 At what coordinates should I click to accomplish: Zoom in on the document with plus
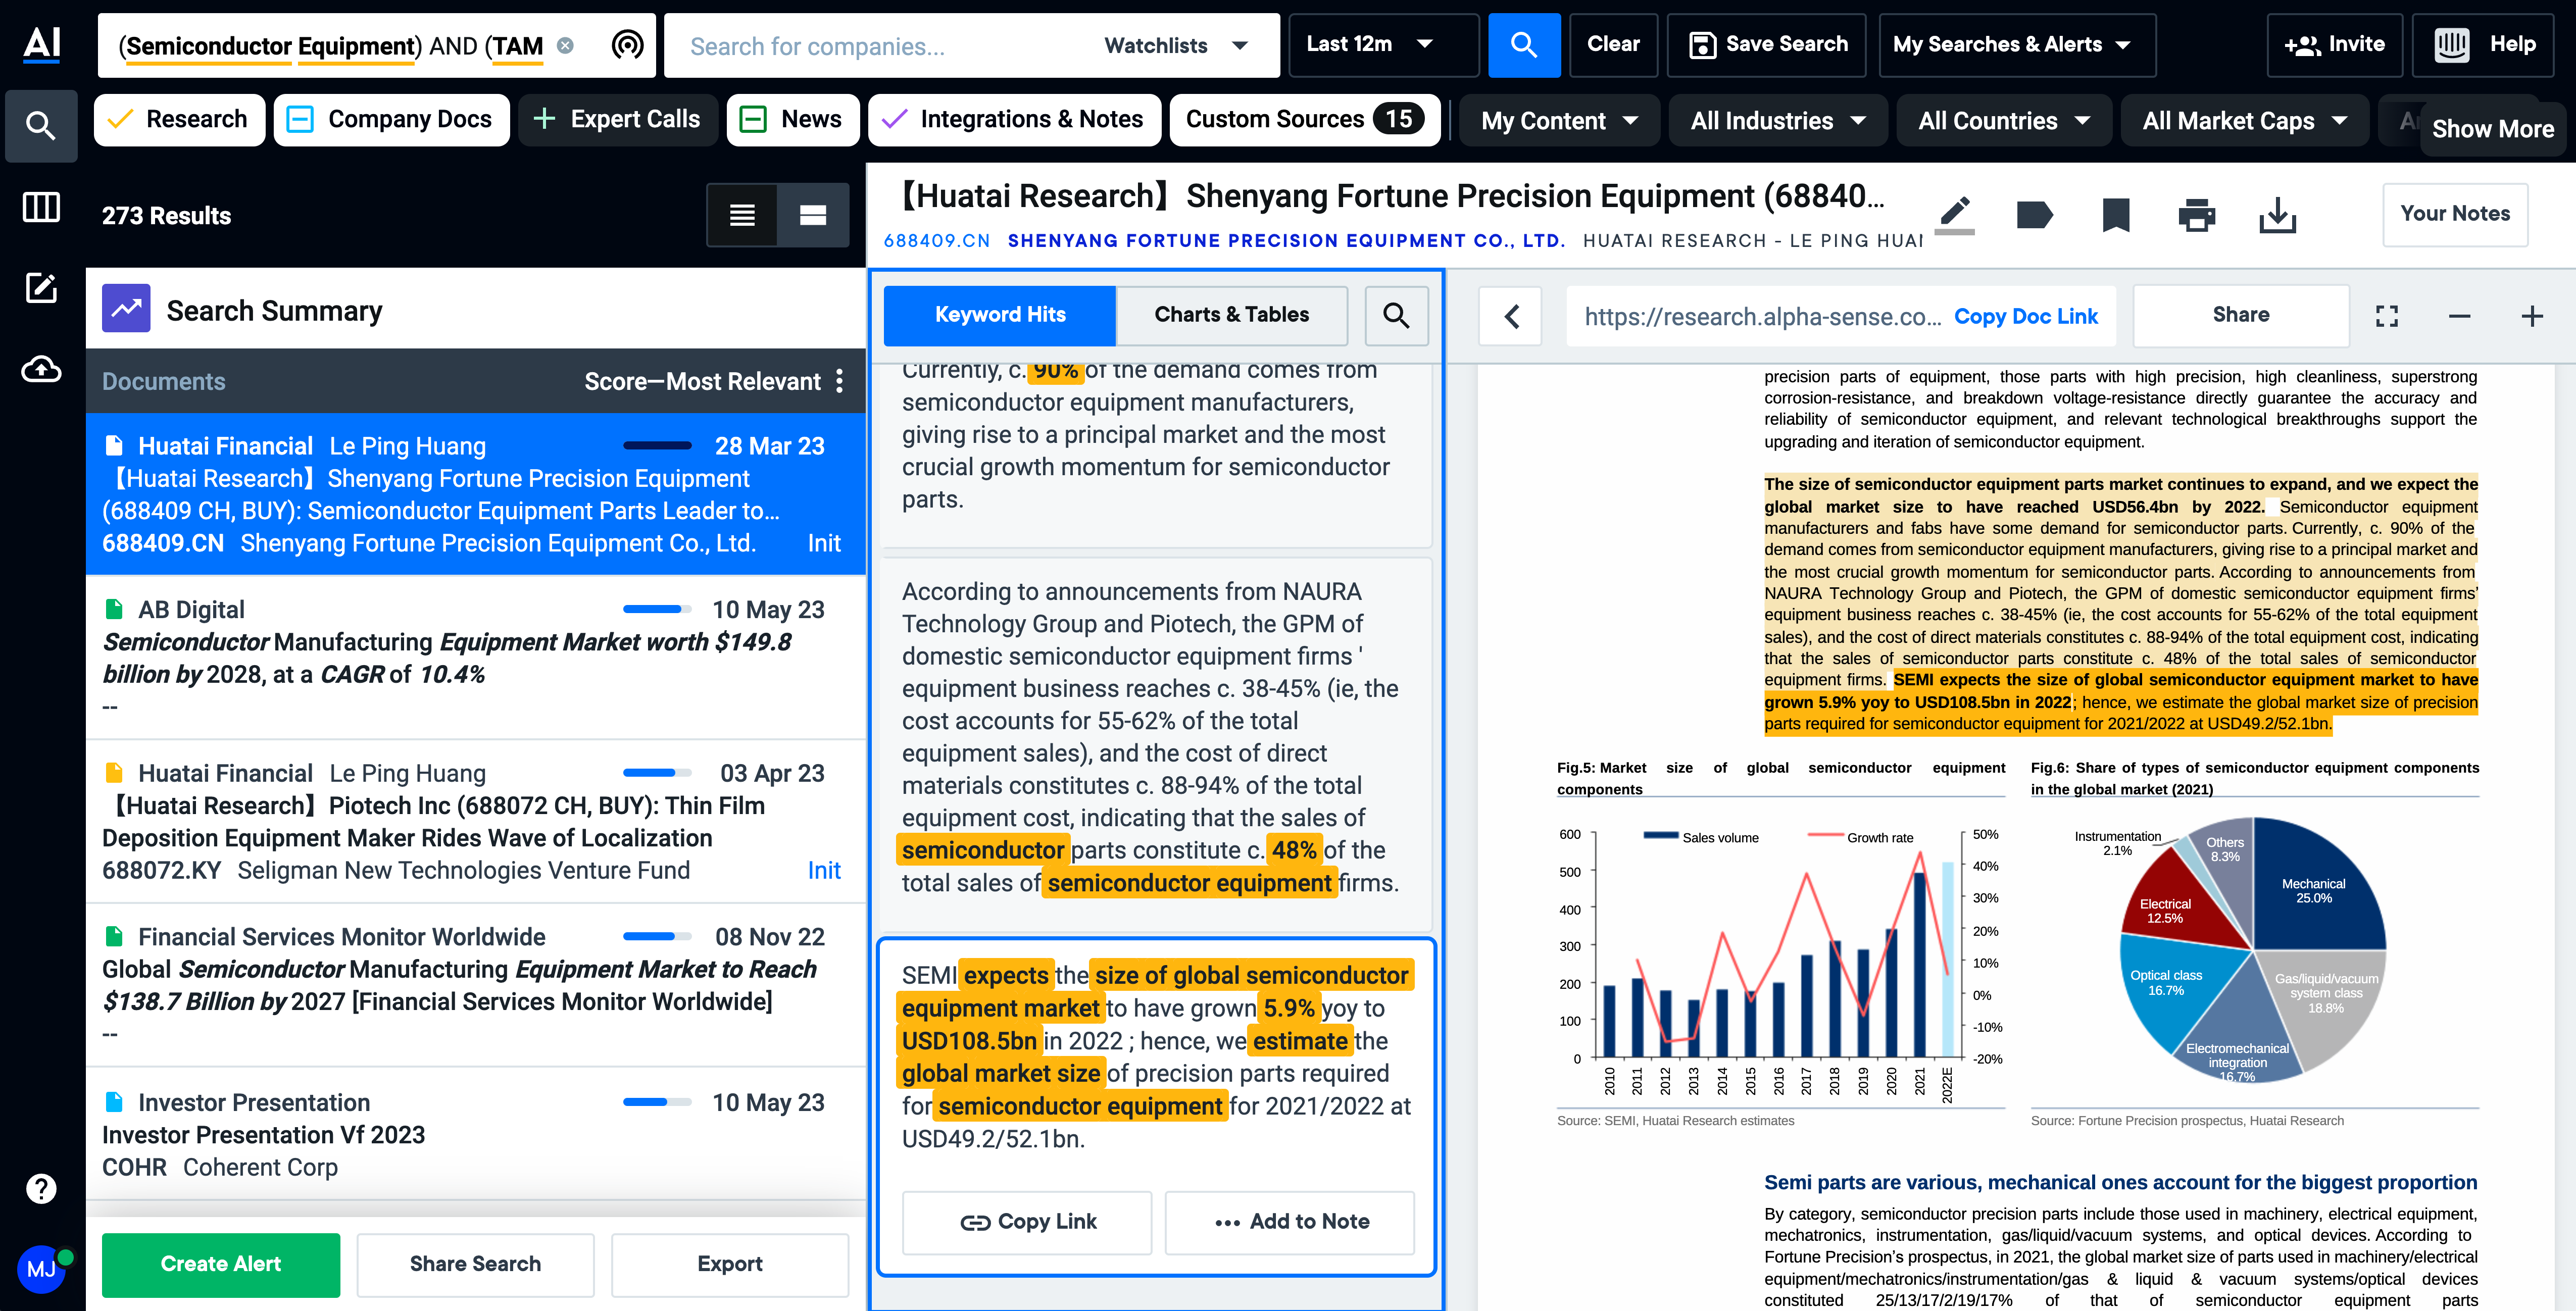[2532, 316]
